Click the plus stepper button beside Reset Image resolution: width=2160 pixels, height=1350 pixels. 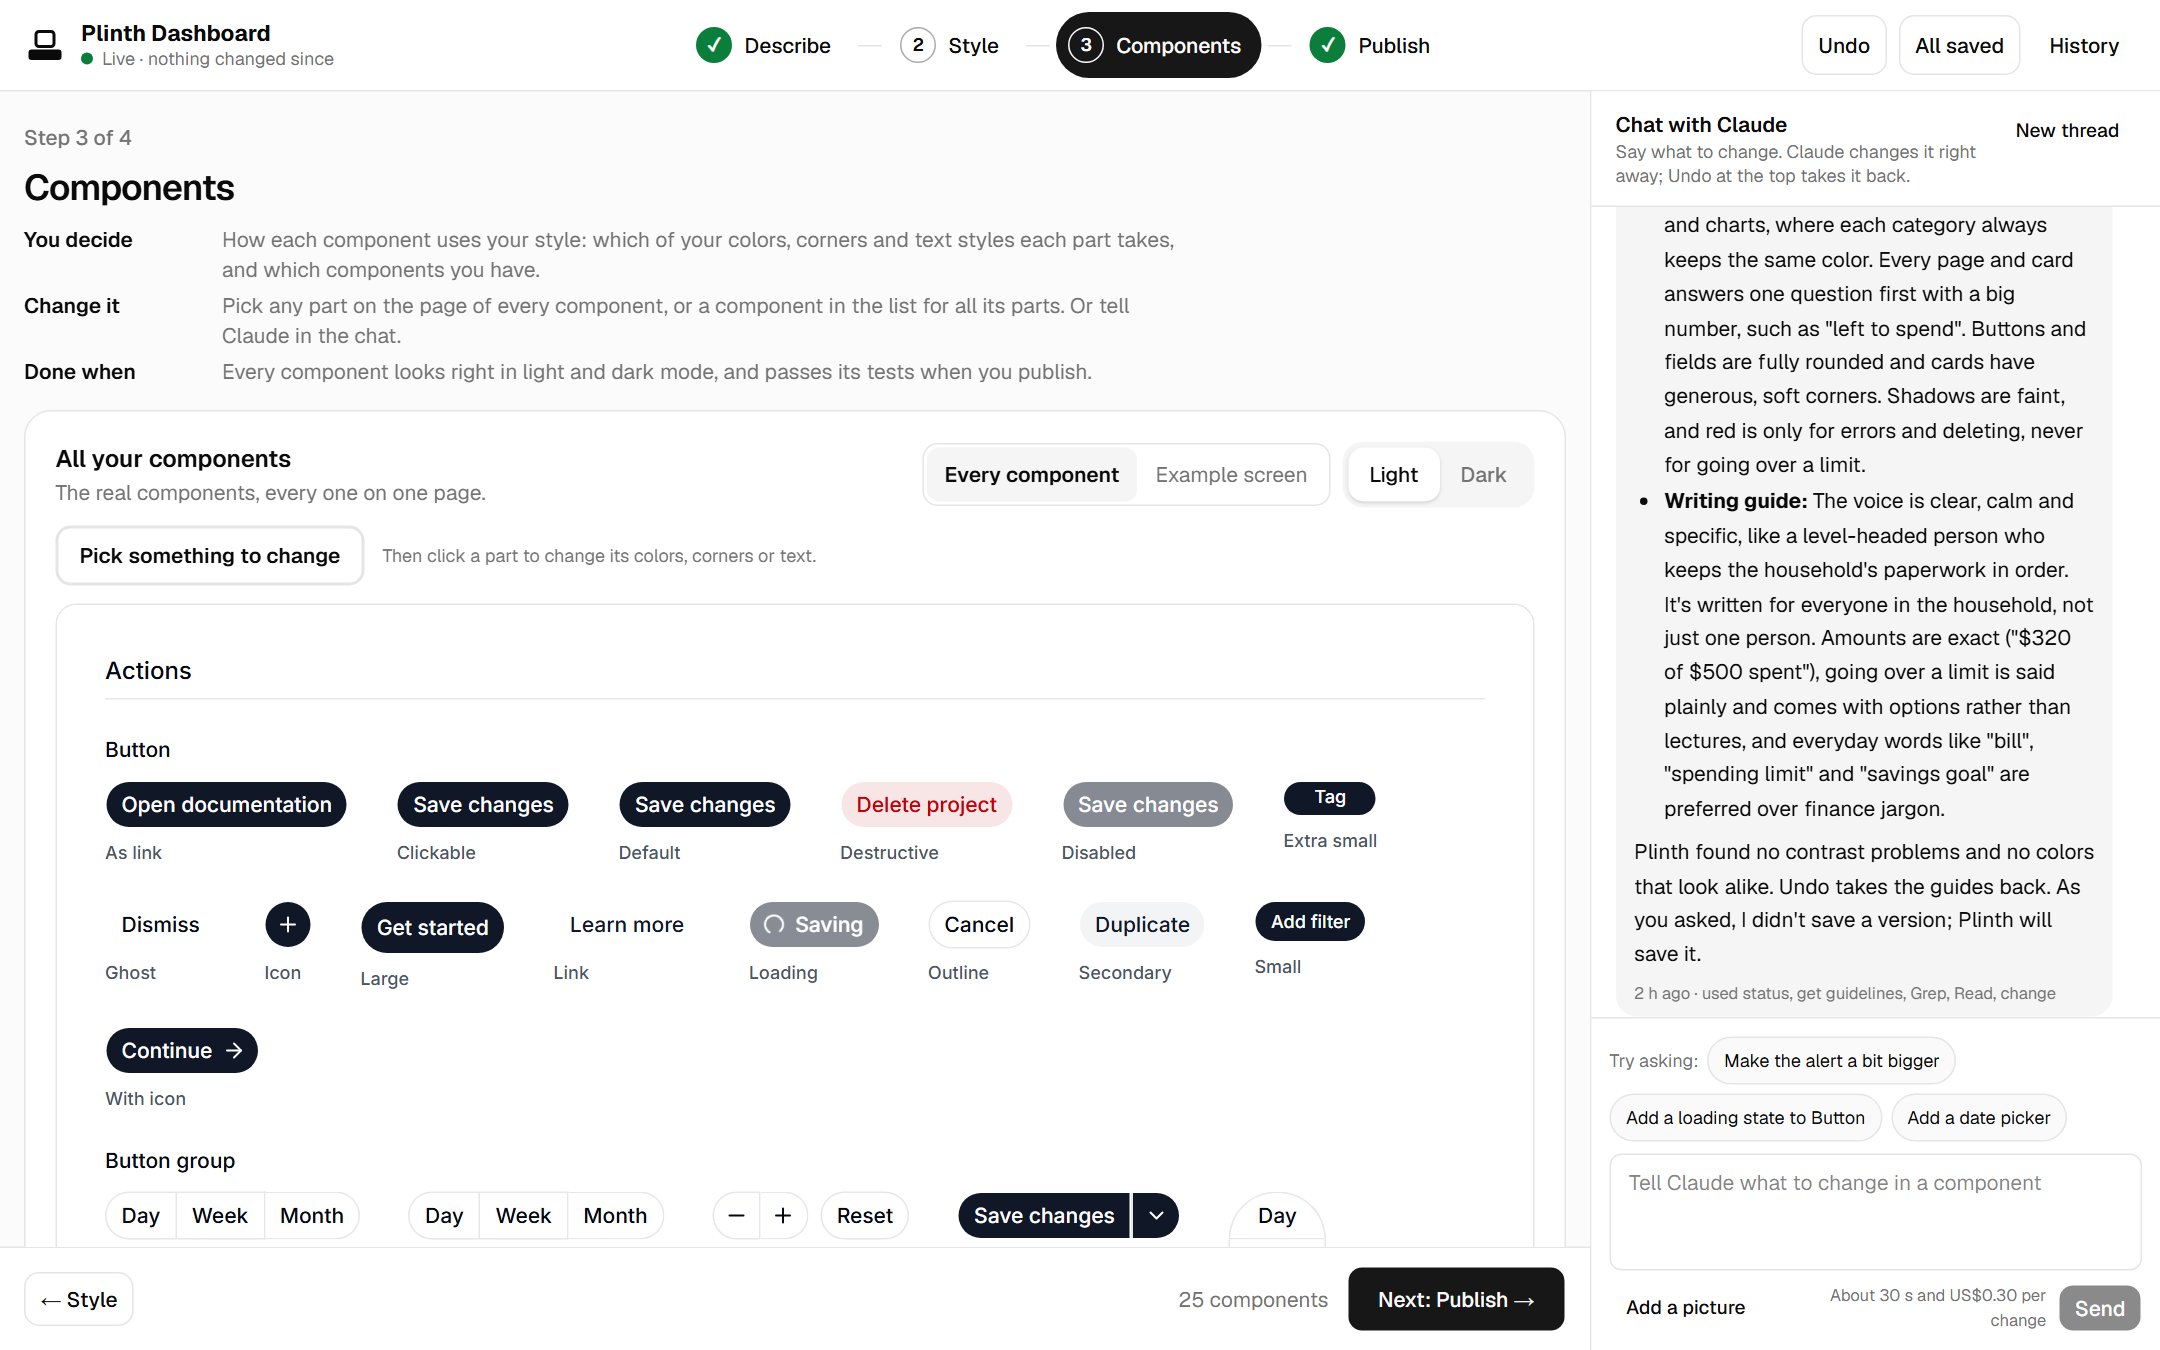pos(783,1215)
